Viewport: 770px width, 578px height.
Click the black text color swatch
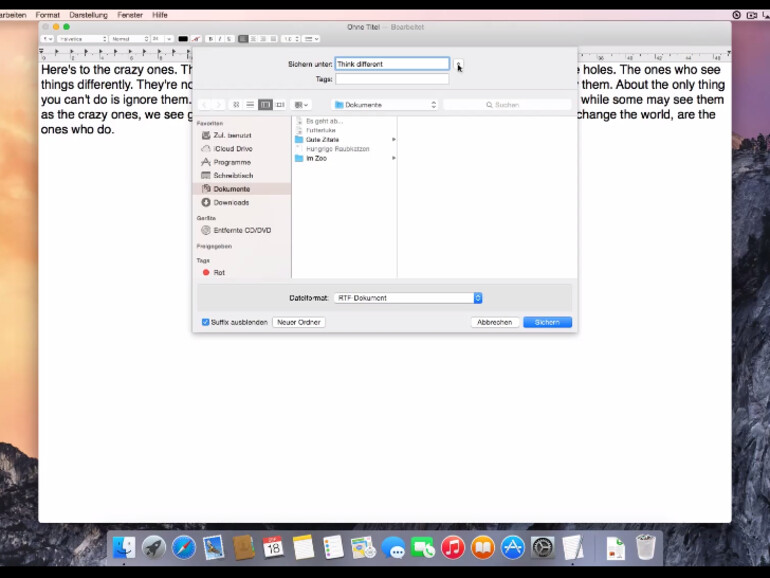[x=183, y=39]
